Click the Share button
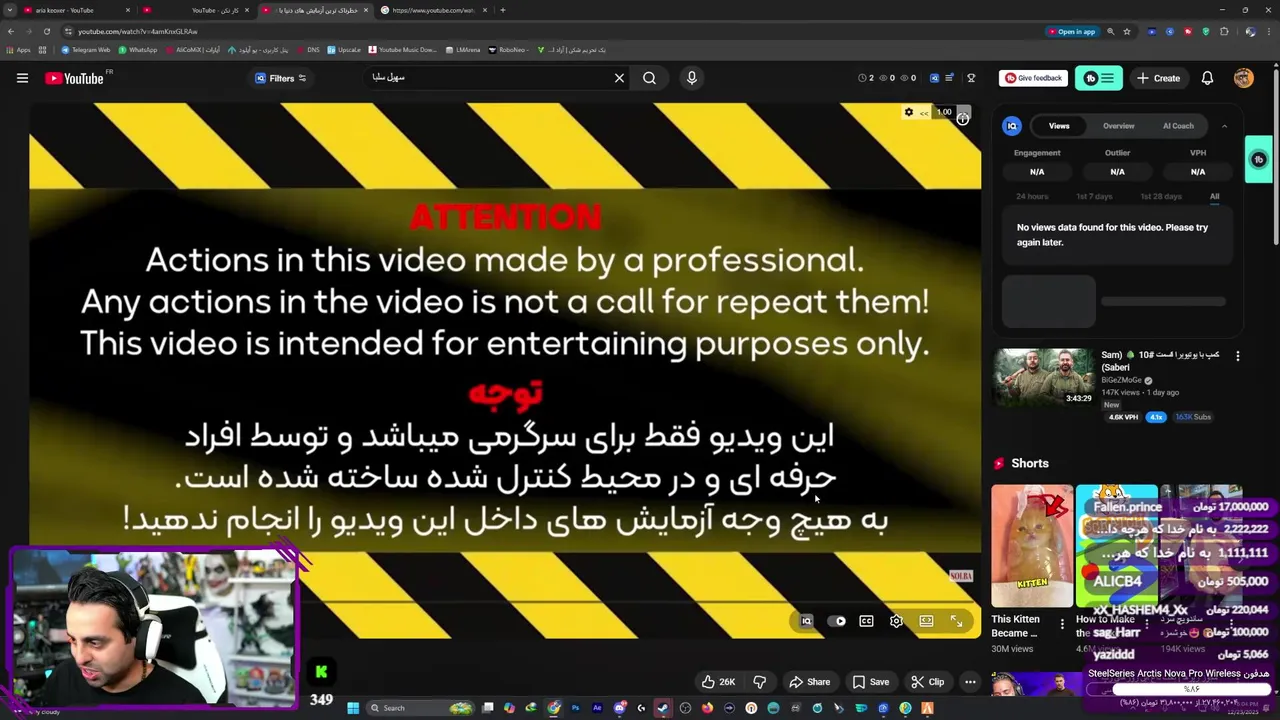The width and height of the screenshot is (1280, 720). click(x=809, y=682)
